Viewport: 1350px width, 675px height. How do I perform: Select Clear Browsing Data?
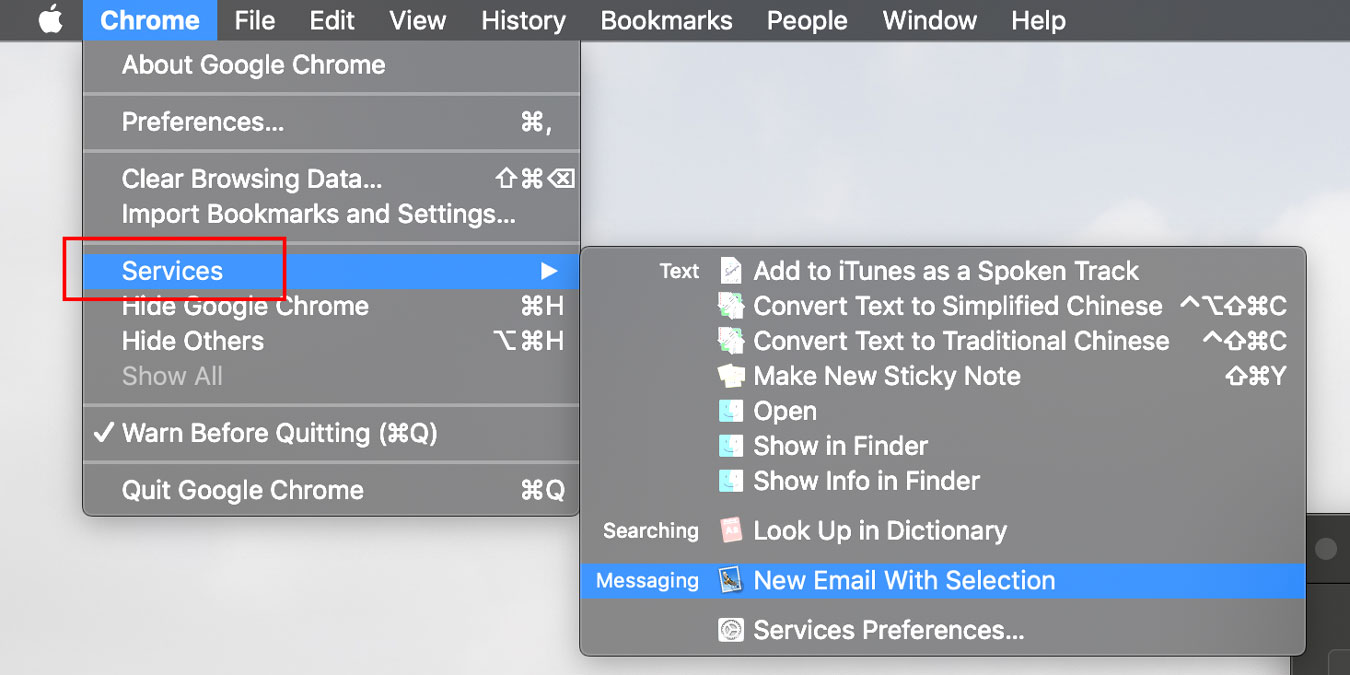coord(250,178)
